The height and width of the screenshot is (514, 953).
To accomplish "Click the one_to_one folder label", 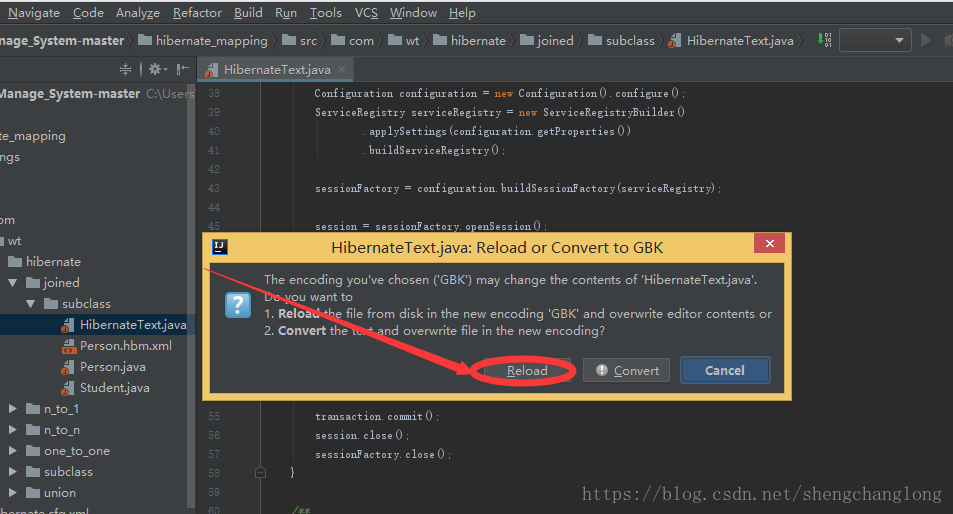I will click(77, 451).
